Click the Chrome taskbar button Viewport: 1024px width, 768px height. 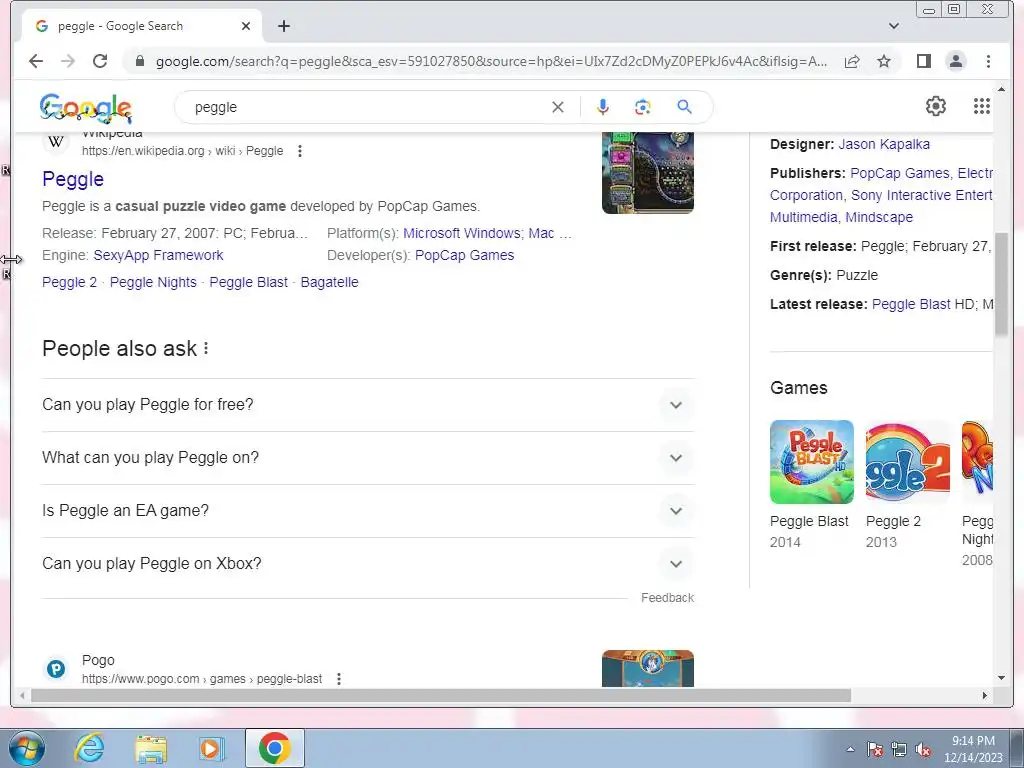274,748
